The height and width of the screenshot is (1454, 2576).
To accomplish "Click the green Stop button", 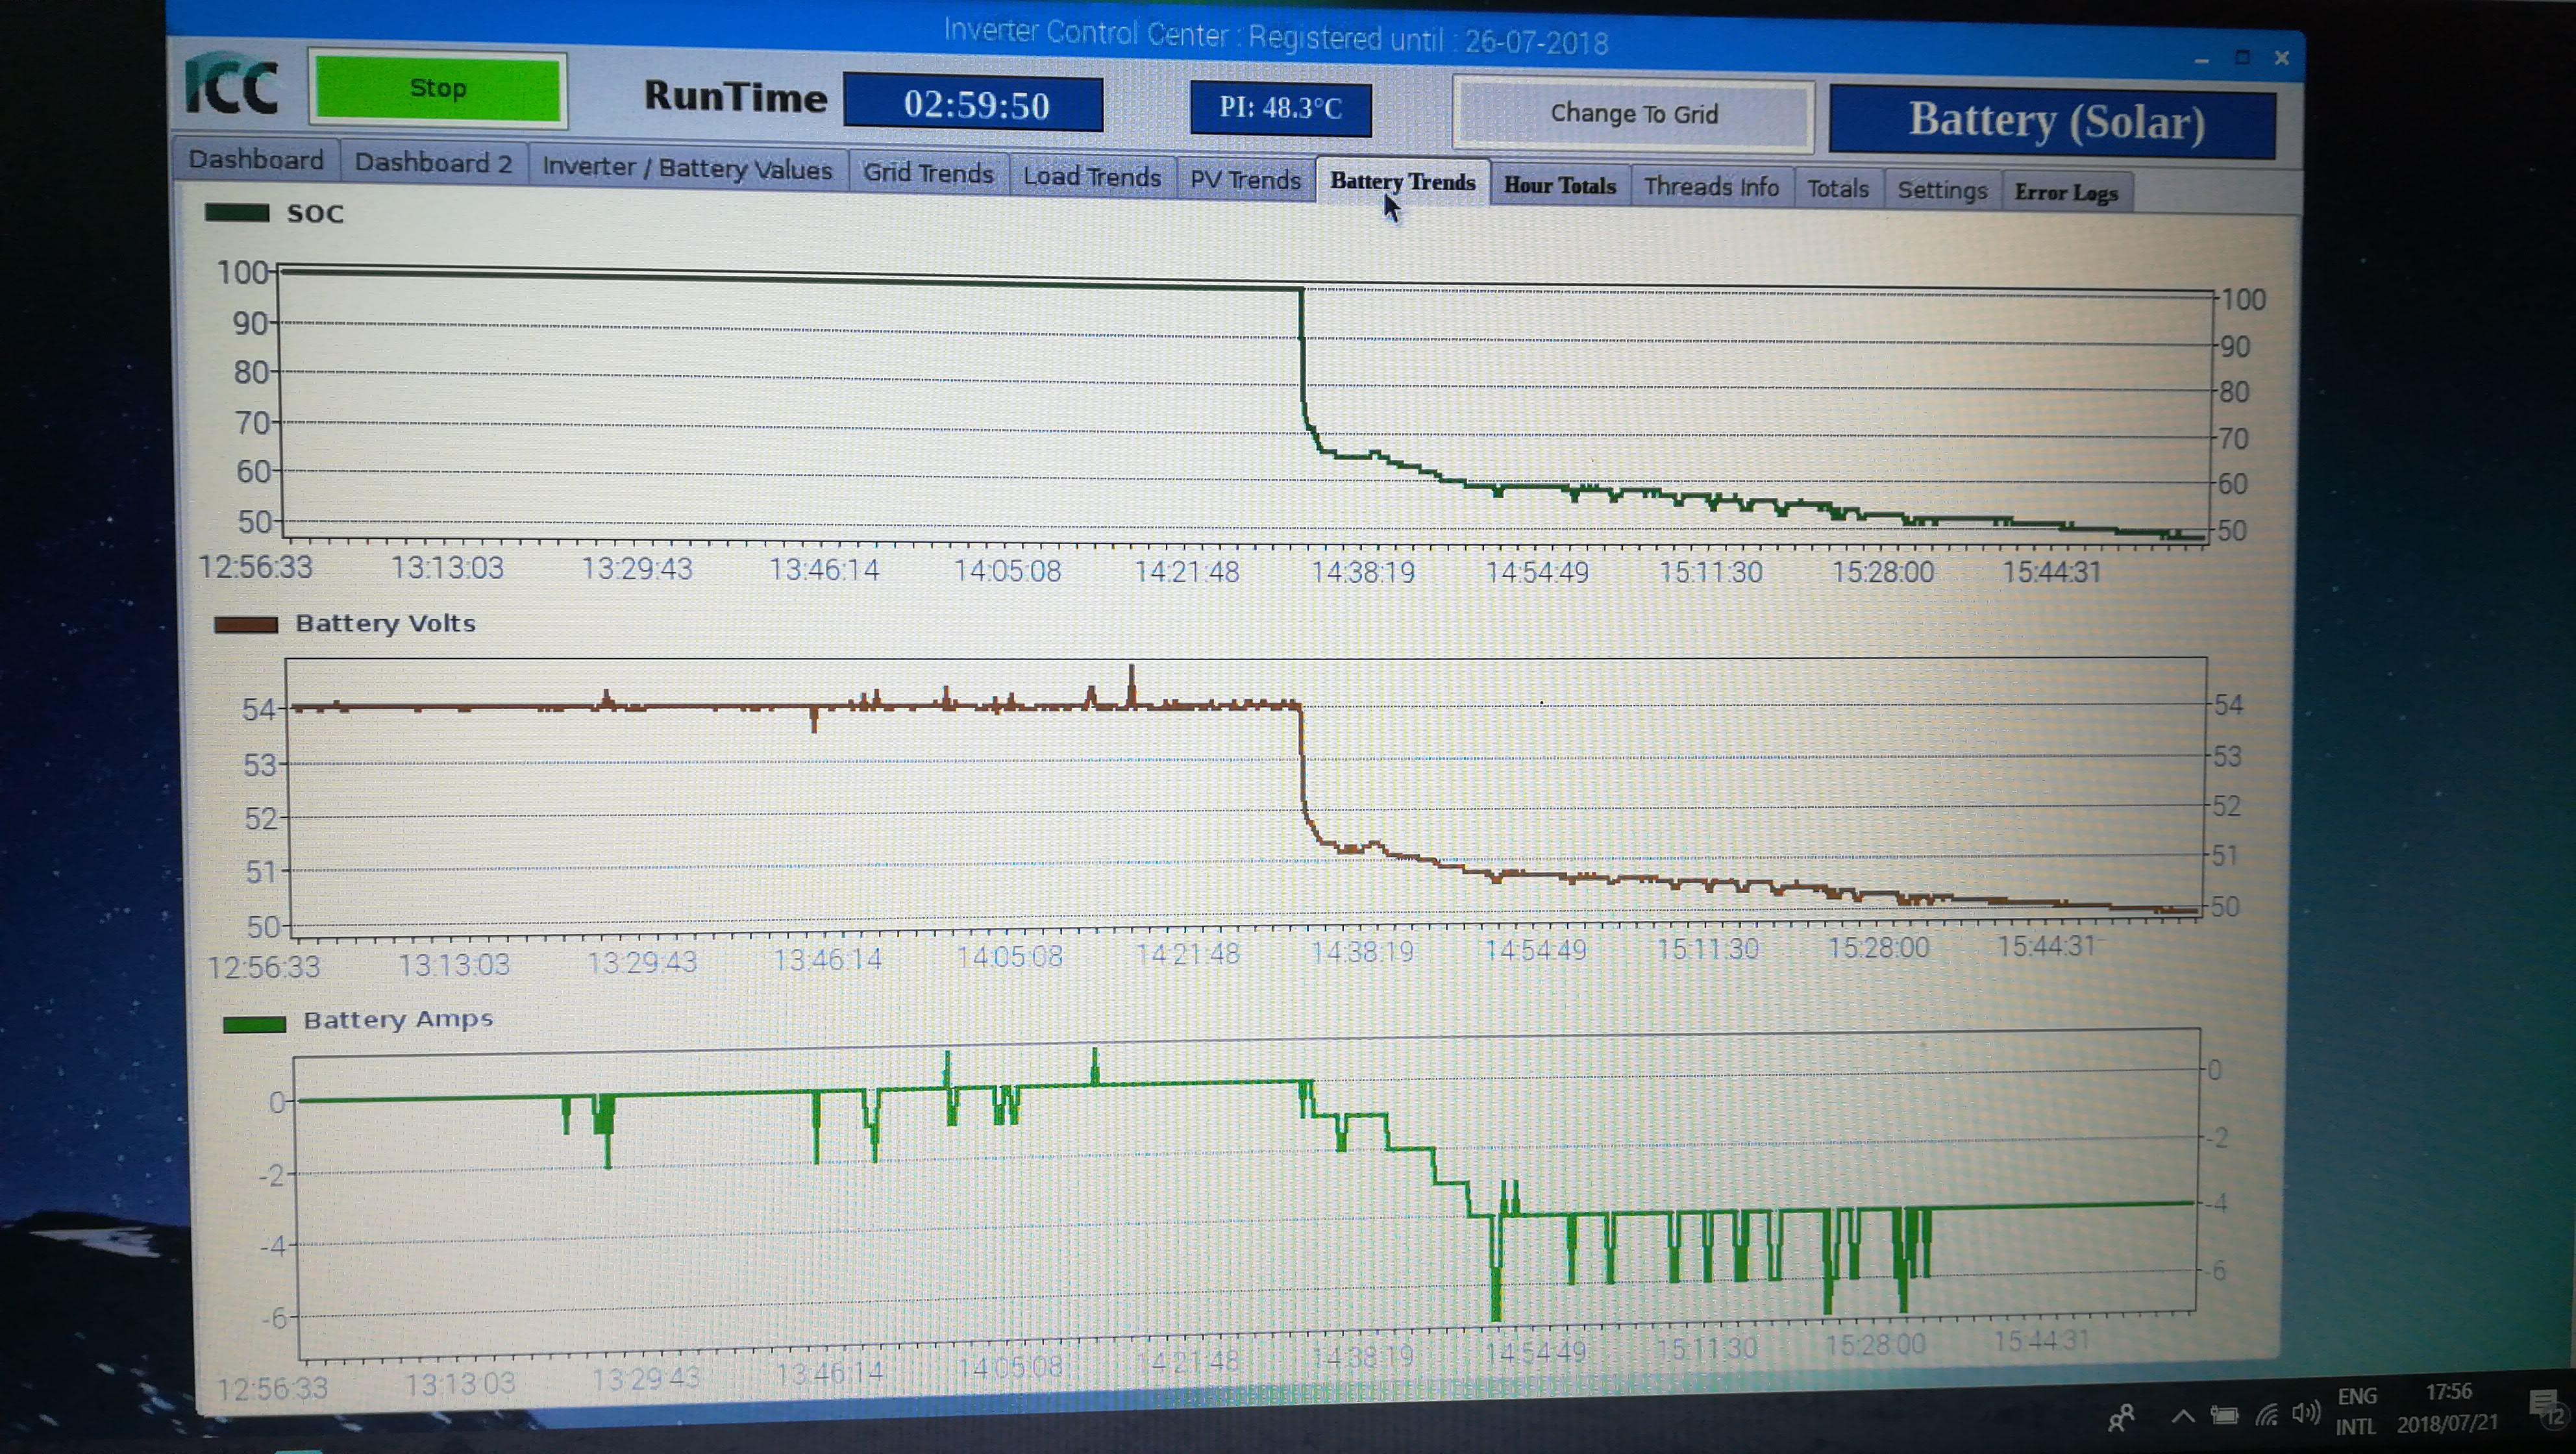I will 438,89.
